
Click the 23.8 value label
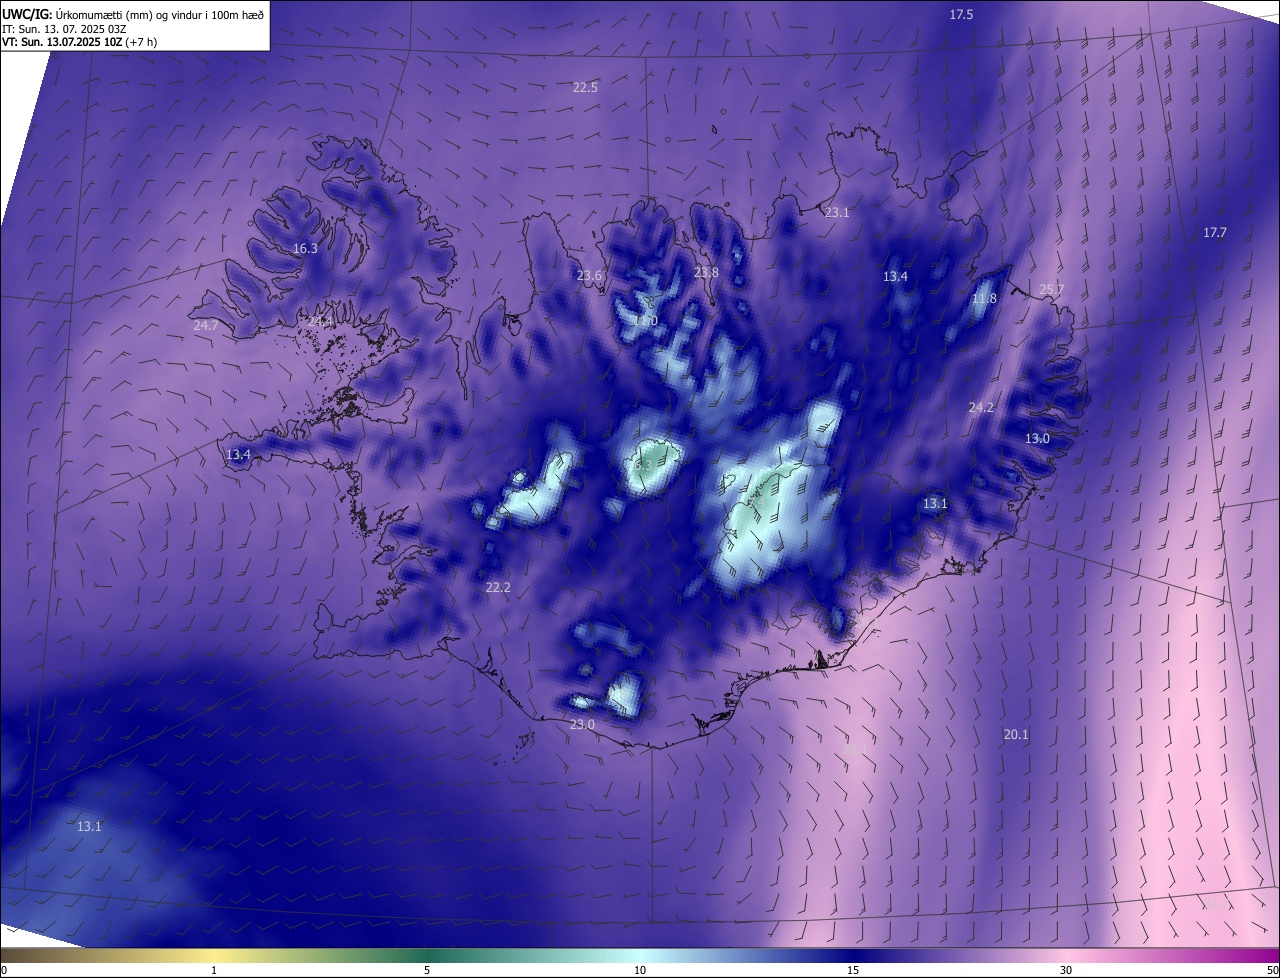pyautogui.click(x=706, y=272)
